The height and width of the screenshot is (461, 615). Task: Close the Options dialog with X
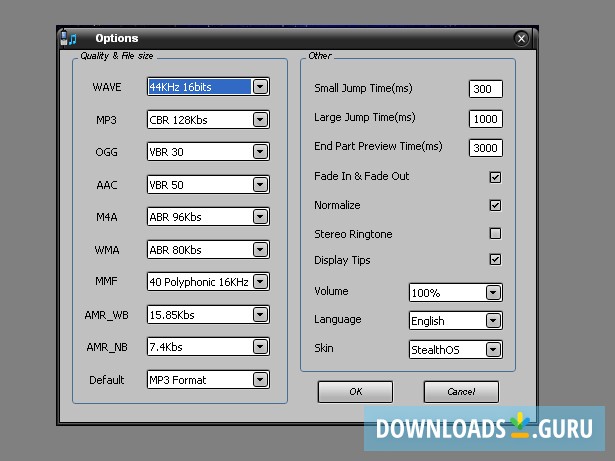tap(521, 38)
